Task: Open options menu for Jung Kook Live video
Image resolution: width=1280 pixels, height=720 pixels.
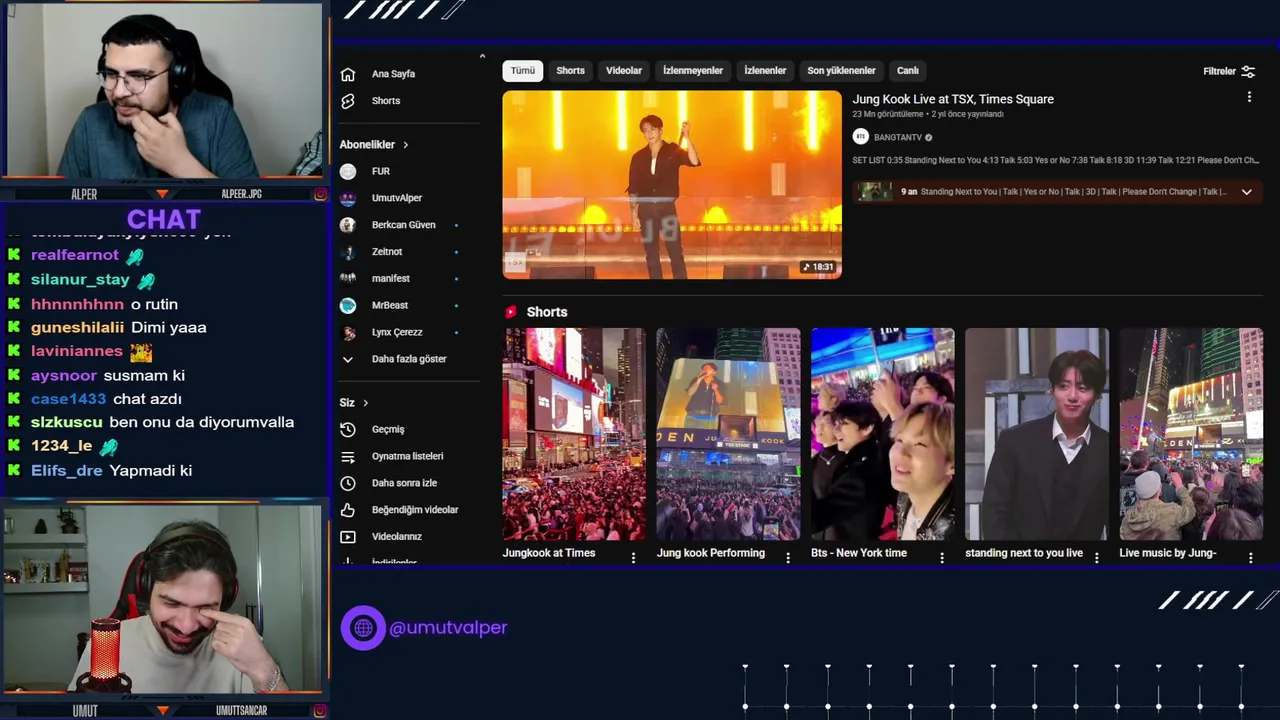Action: (x=1249, y=97)
